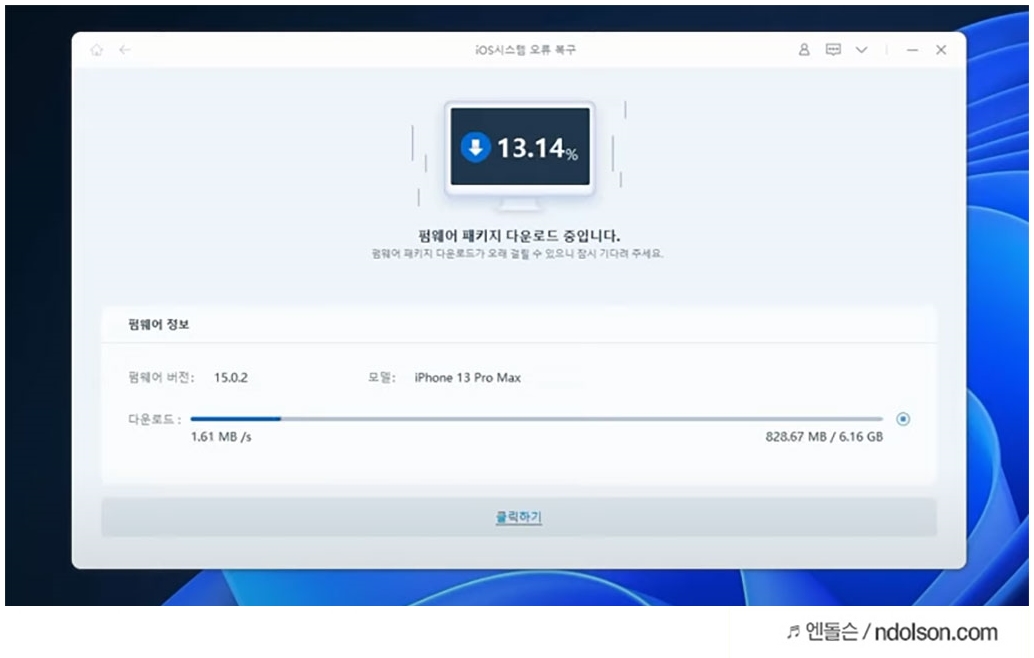Pause download via circular stop icon

point(903,419)
